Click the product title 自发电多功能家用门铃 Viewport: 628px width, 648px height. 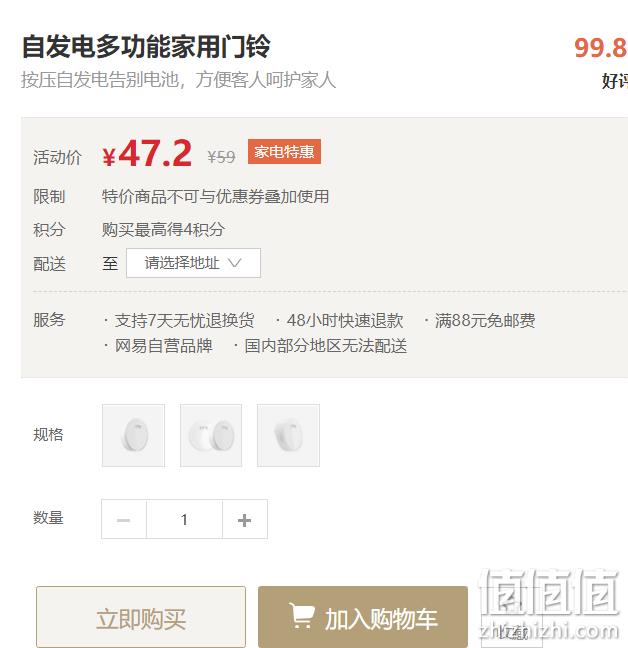click(146, 46)
